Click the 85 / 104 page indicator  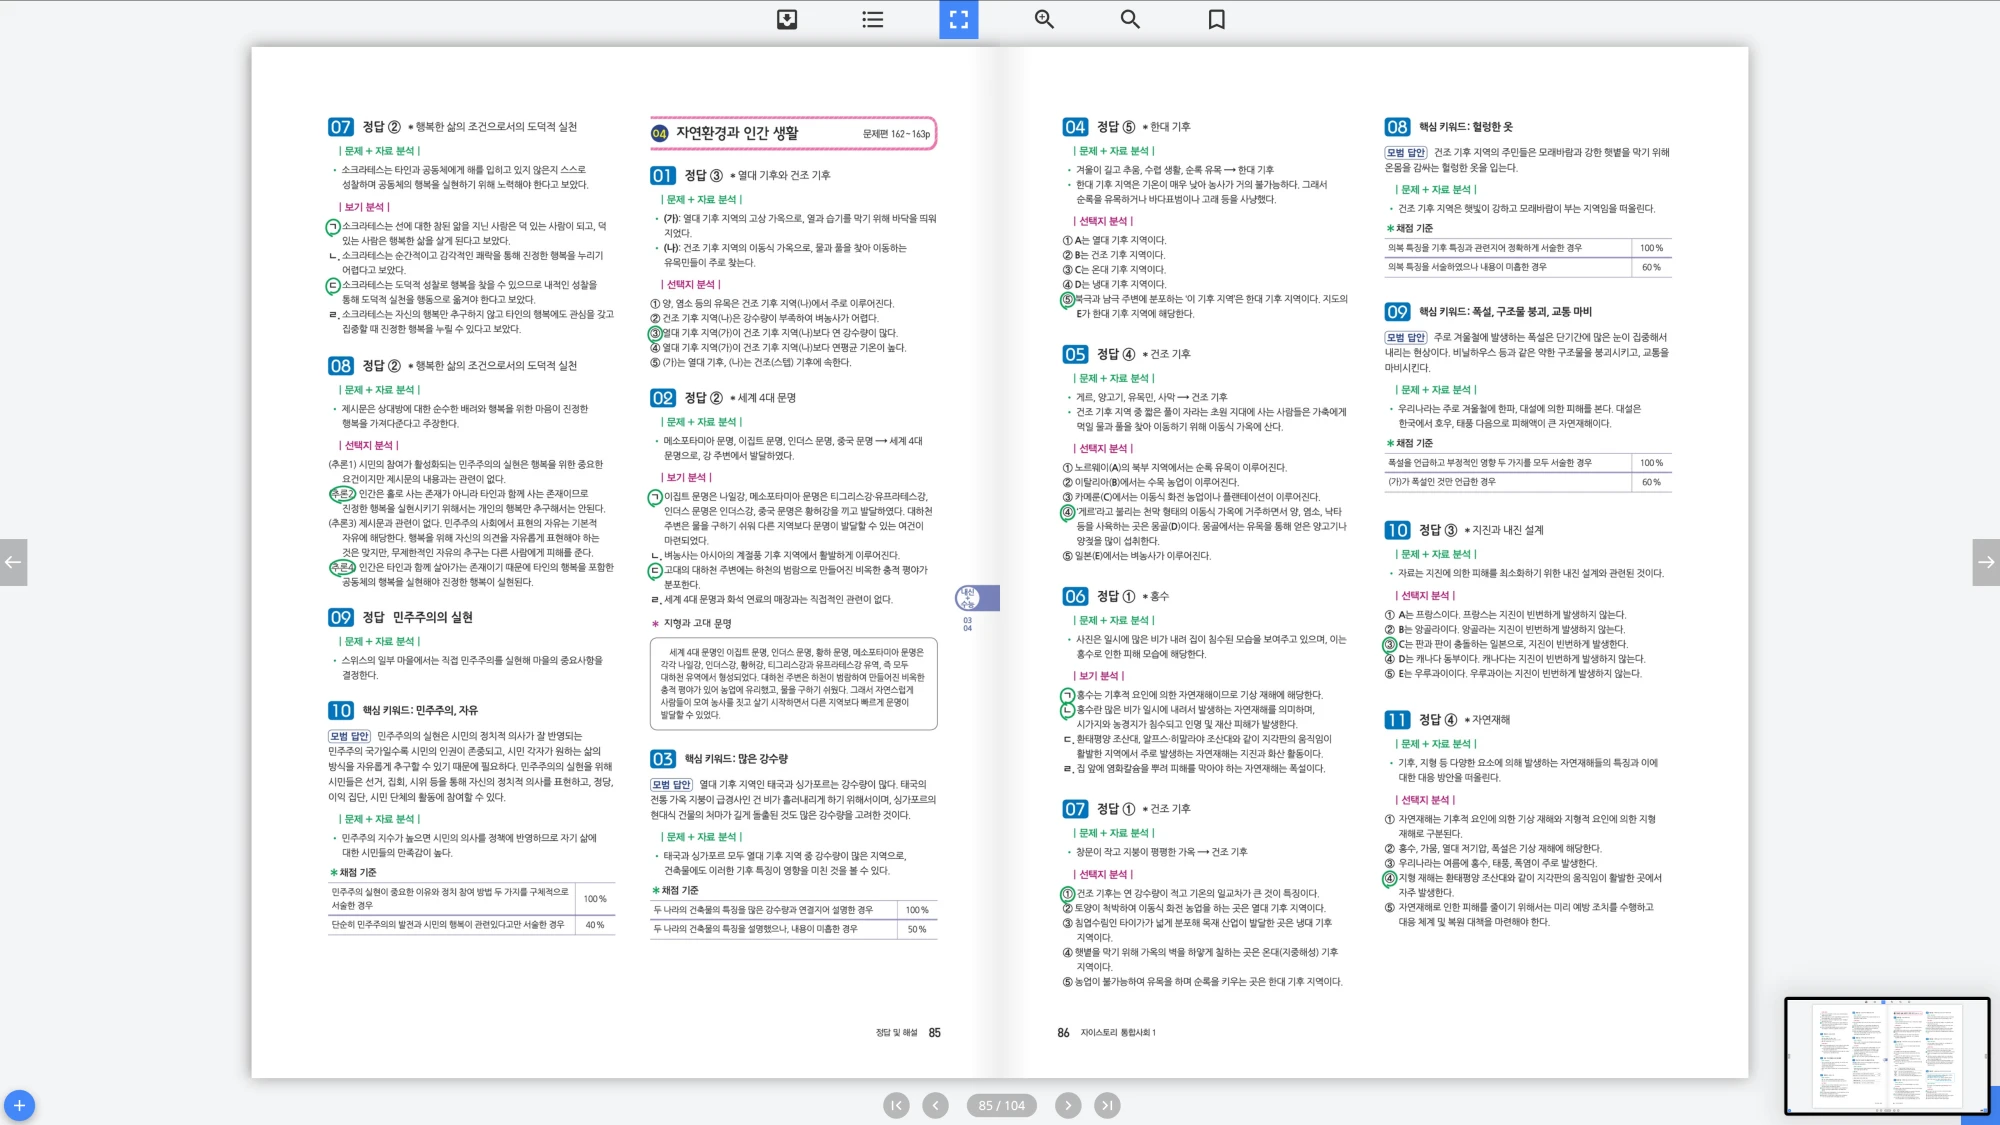pyautogui.click(x=1001, y=1105)
